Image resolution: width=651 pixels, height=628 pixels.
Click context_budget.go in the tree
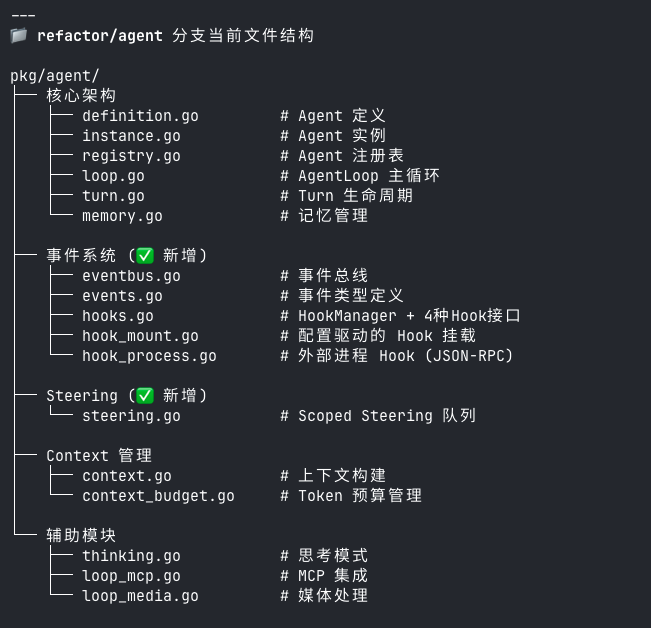158,496
